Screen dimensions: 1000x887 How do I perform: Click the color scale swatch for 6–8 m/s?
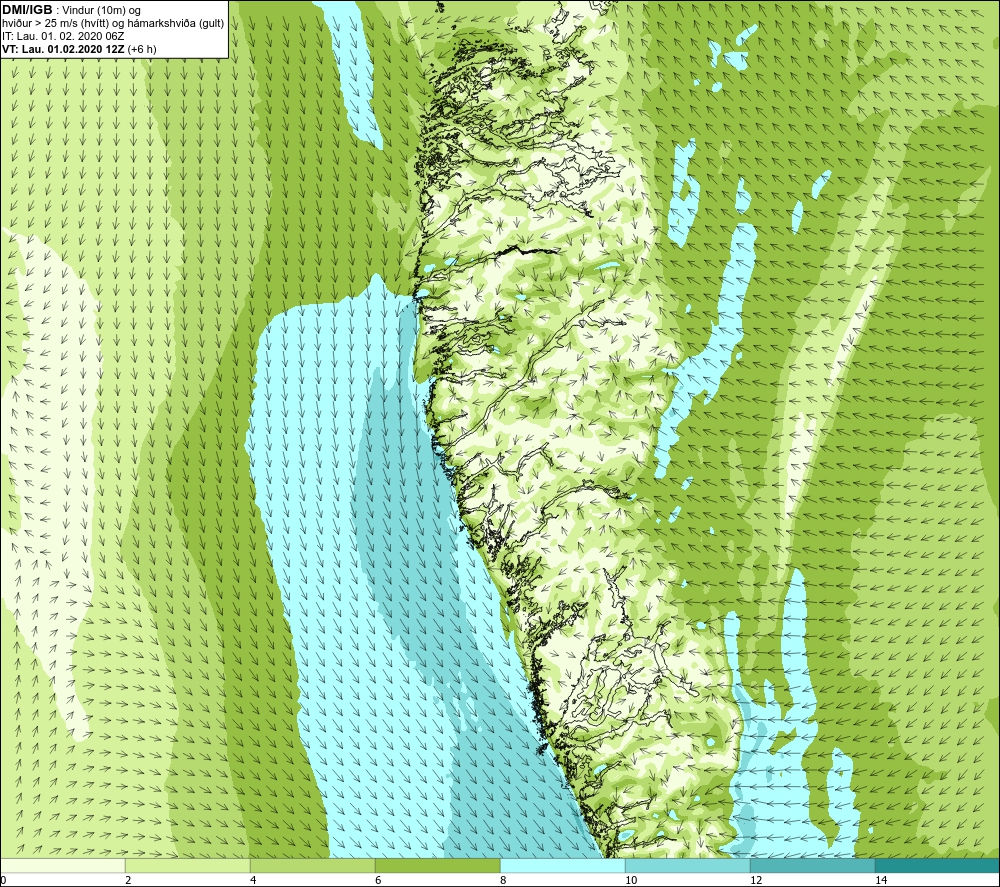point(438,865)
